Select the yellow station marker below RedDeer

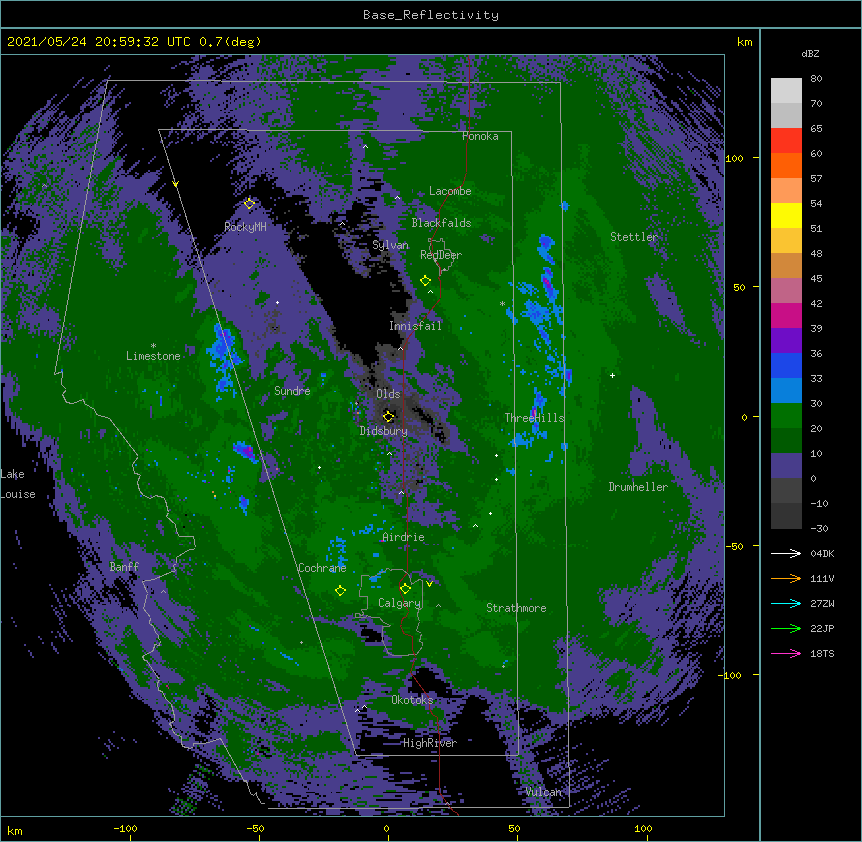(425, 280)
